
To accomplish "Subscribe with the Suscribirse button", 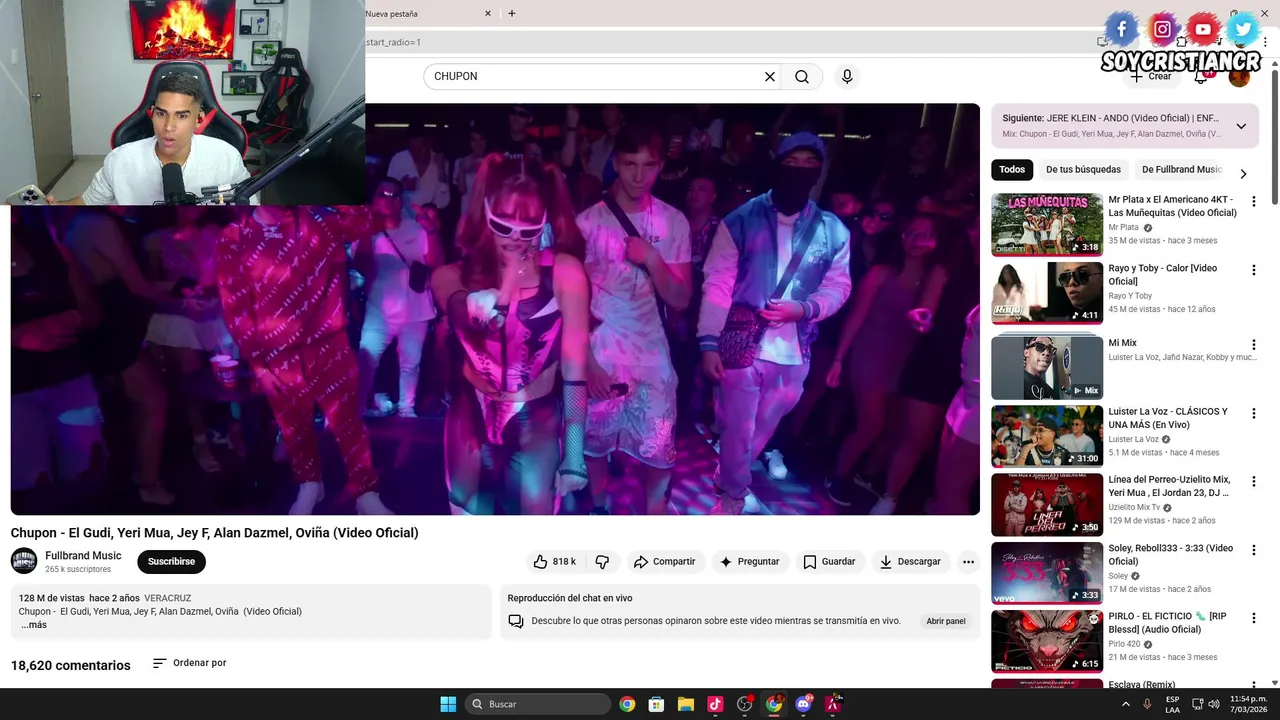I will tap(171, 562).
